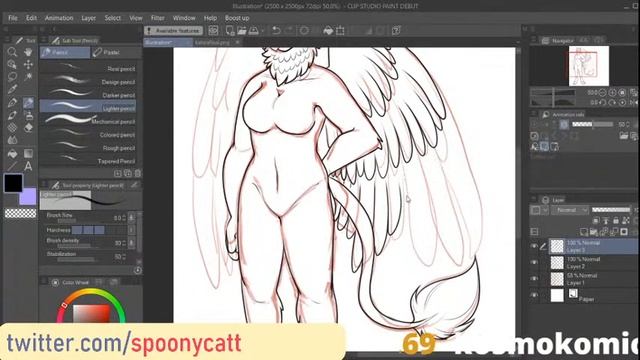
Task: Select the Zoom magnifier tool
Action: click(x=12, y=52)
